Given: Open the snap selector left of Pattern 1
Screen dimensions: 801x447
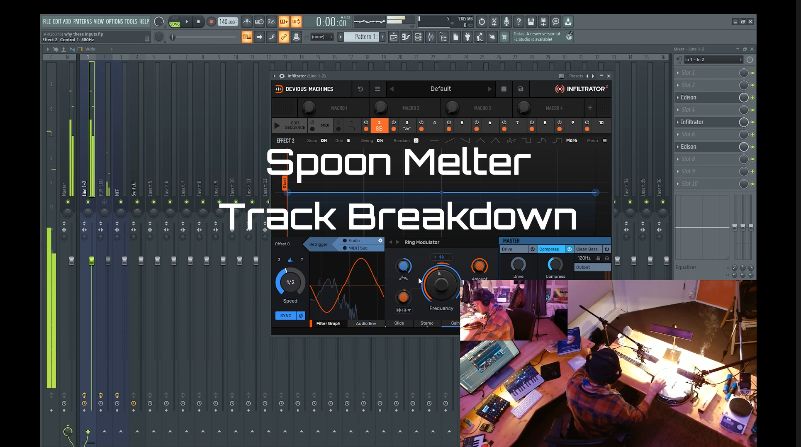Looking at the screenshot, I should coord(322,37).
